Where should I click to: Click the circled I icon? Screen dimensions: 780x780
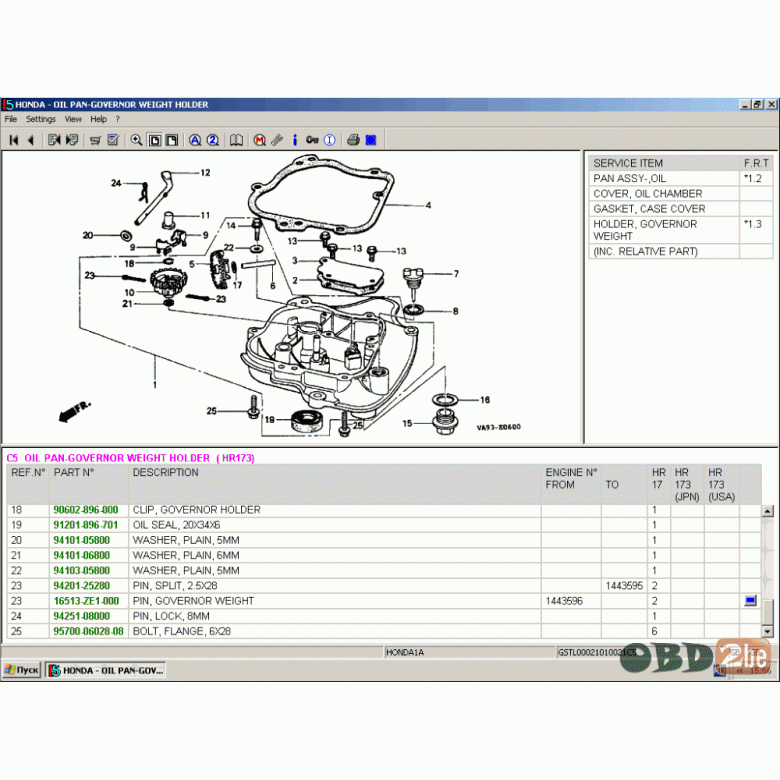[330, 140]
